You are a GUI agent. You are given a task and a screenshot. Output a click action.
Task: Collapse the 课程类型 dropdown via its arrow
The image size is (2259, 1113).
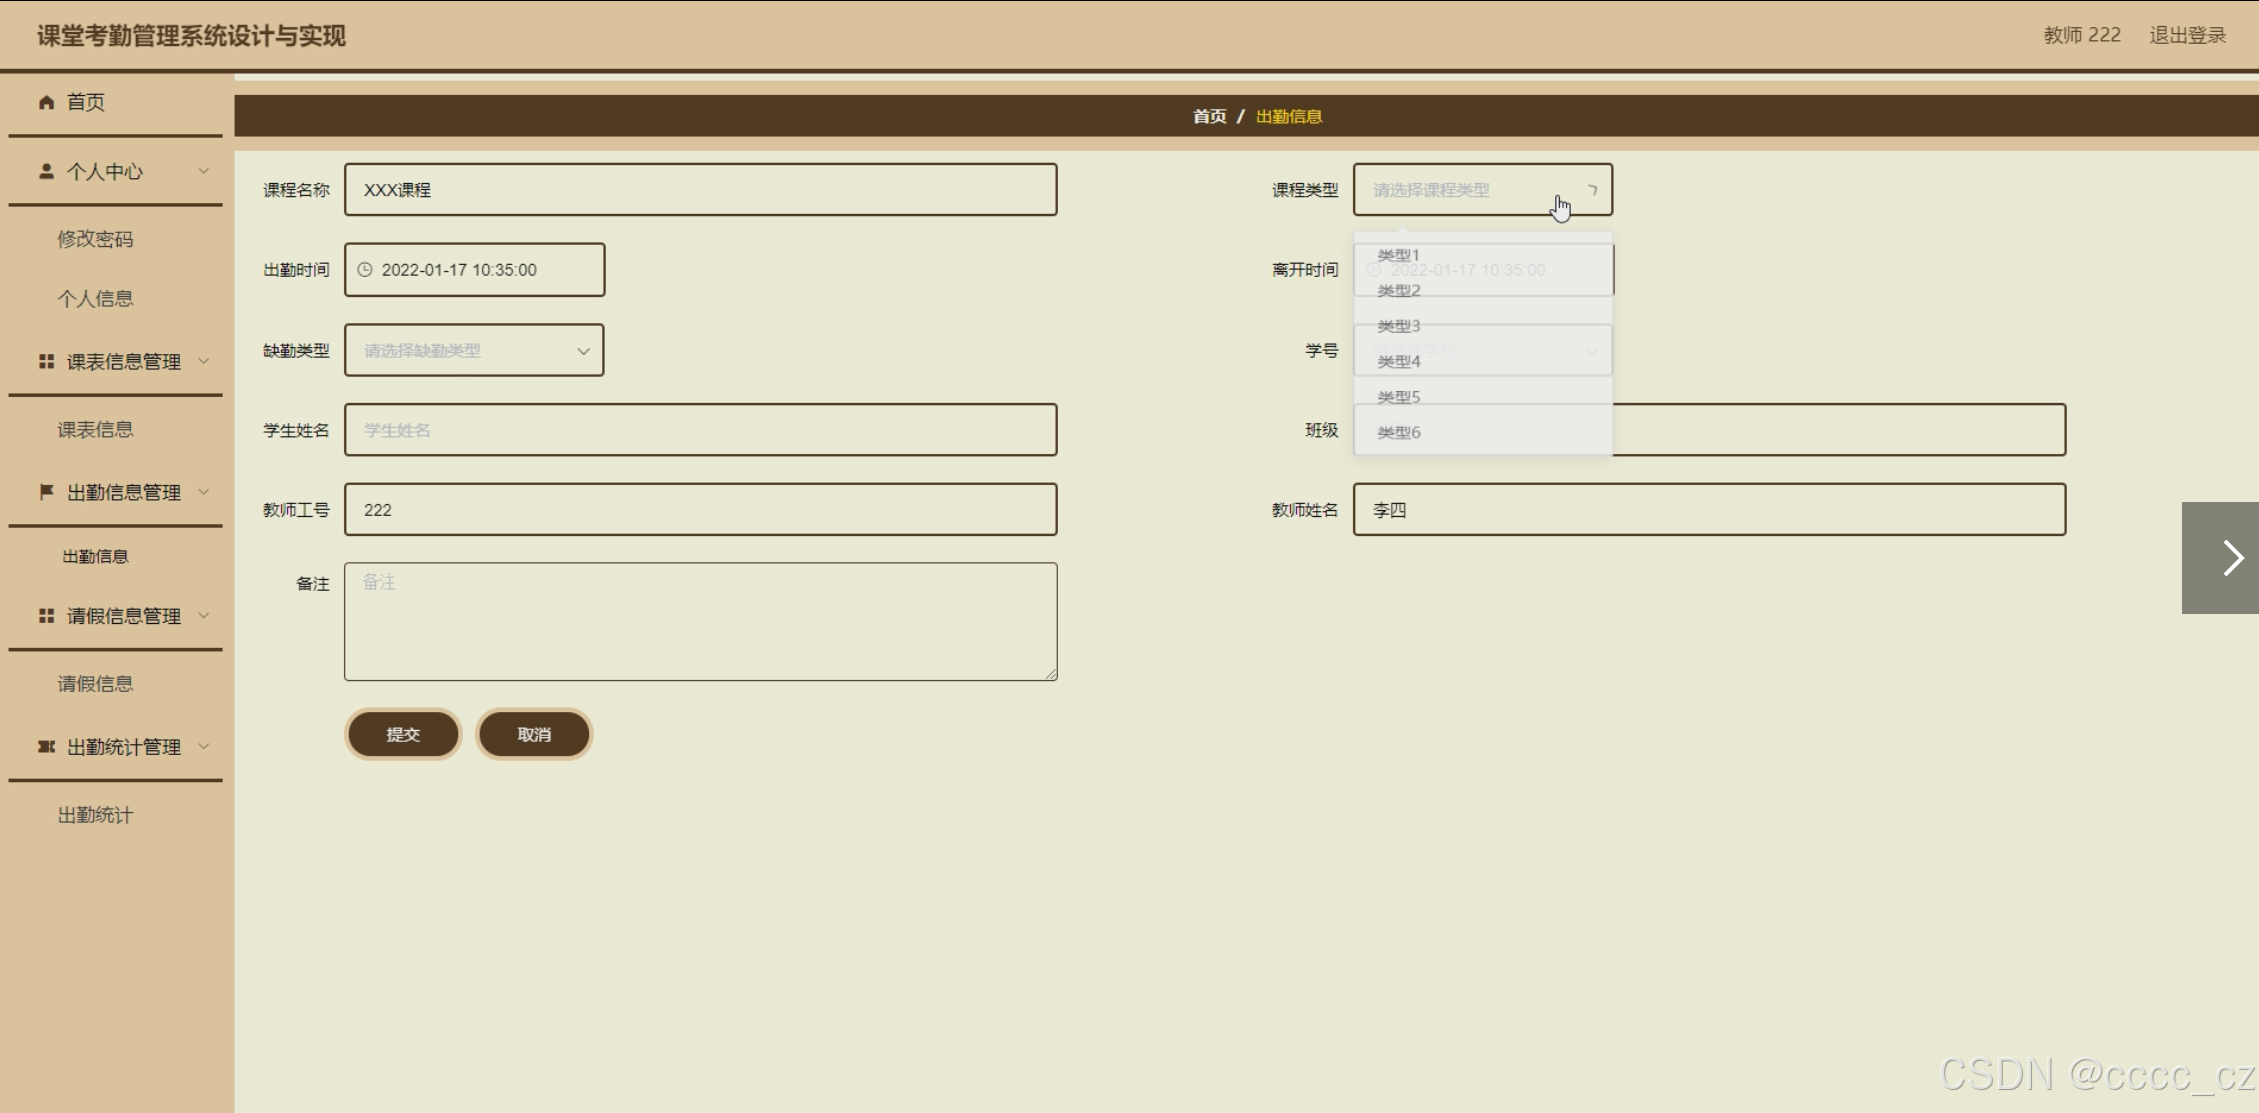click(1592, 189)
